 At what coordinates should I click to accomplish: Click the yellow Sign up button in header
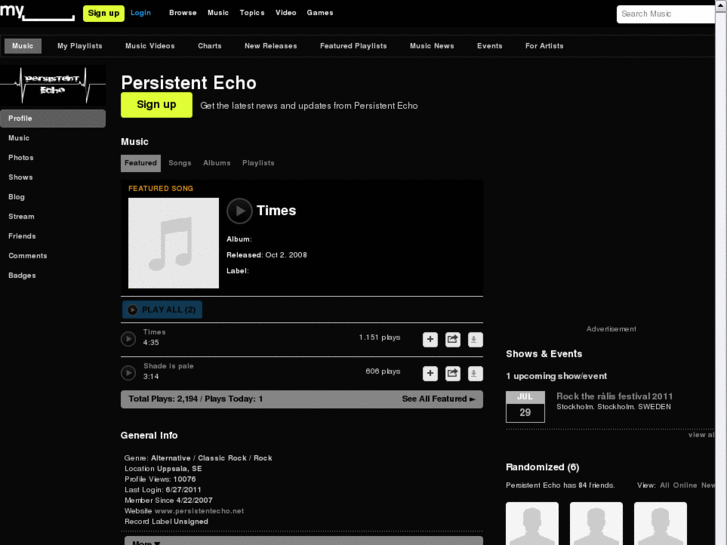pyautogui.click(x=103, y=13)
